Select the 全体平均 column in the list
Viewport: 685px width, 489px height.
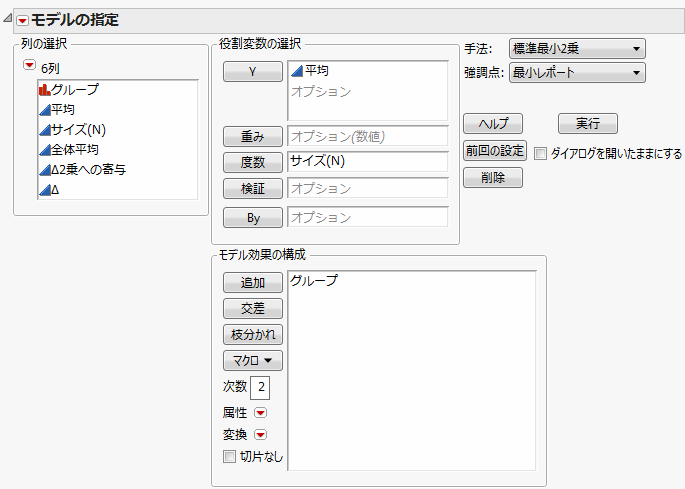point(74,150)
